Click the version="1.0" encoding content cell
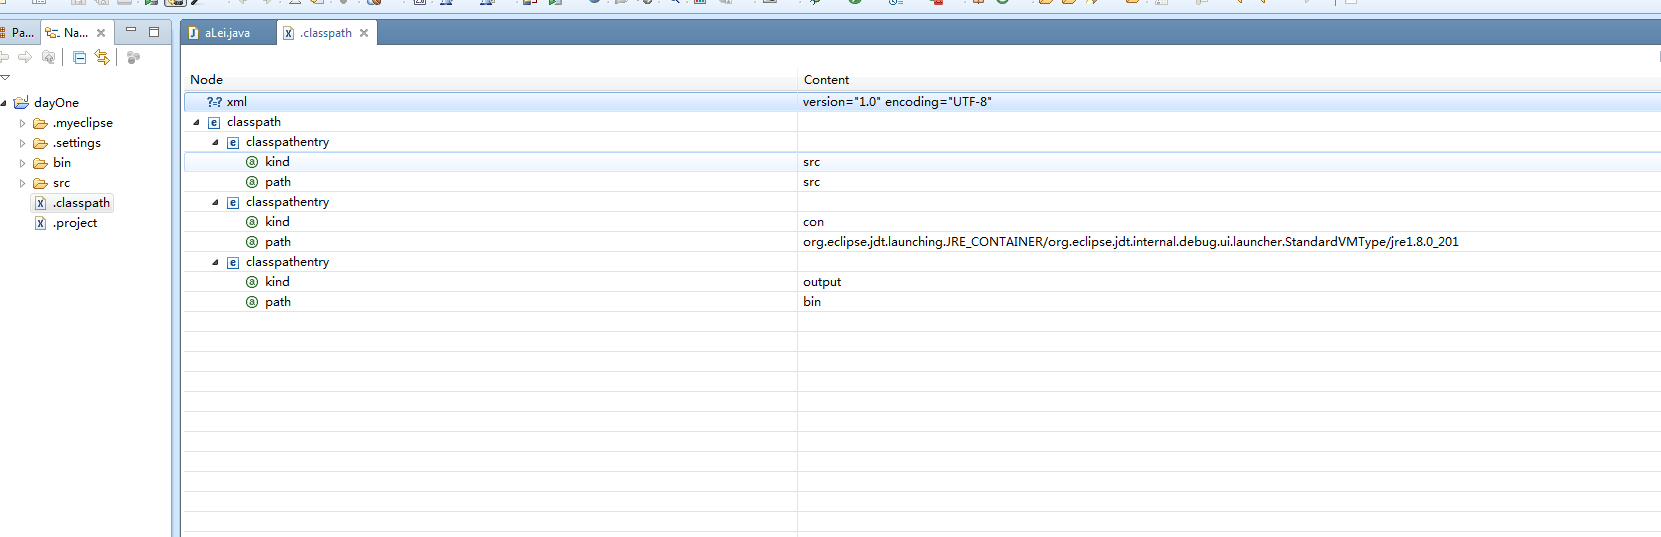The image size is (1661, 537). (x=897, y=102)
